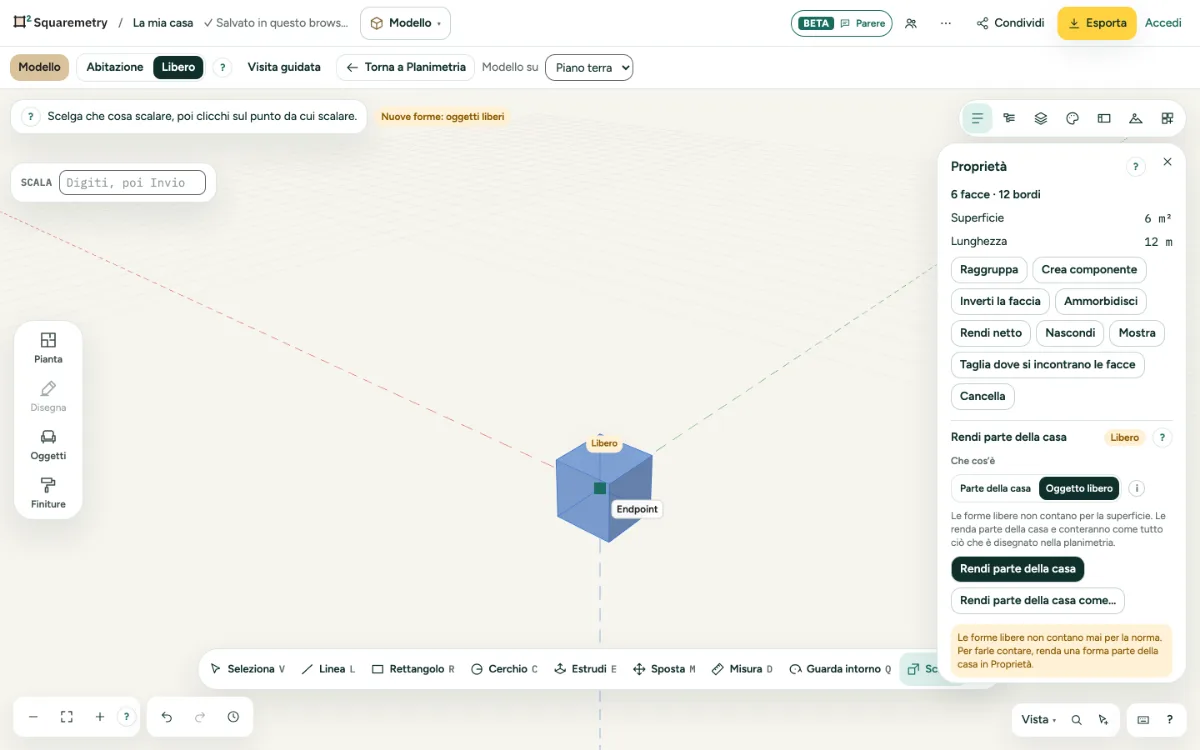This screenshot has width=1200, height=750.
Task: Click the Accedi sign-in link
Action: click(1163, 23)
